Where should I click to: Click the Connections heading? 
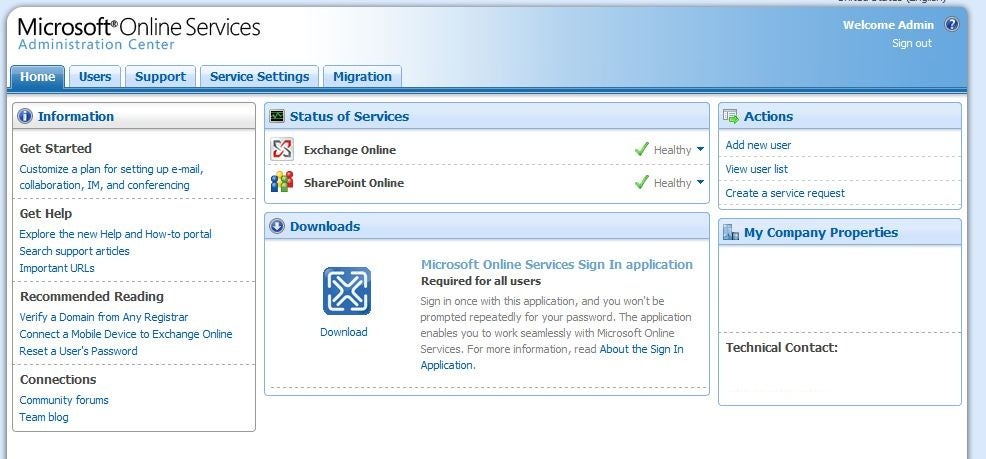tap(58, 379)
